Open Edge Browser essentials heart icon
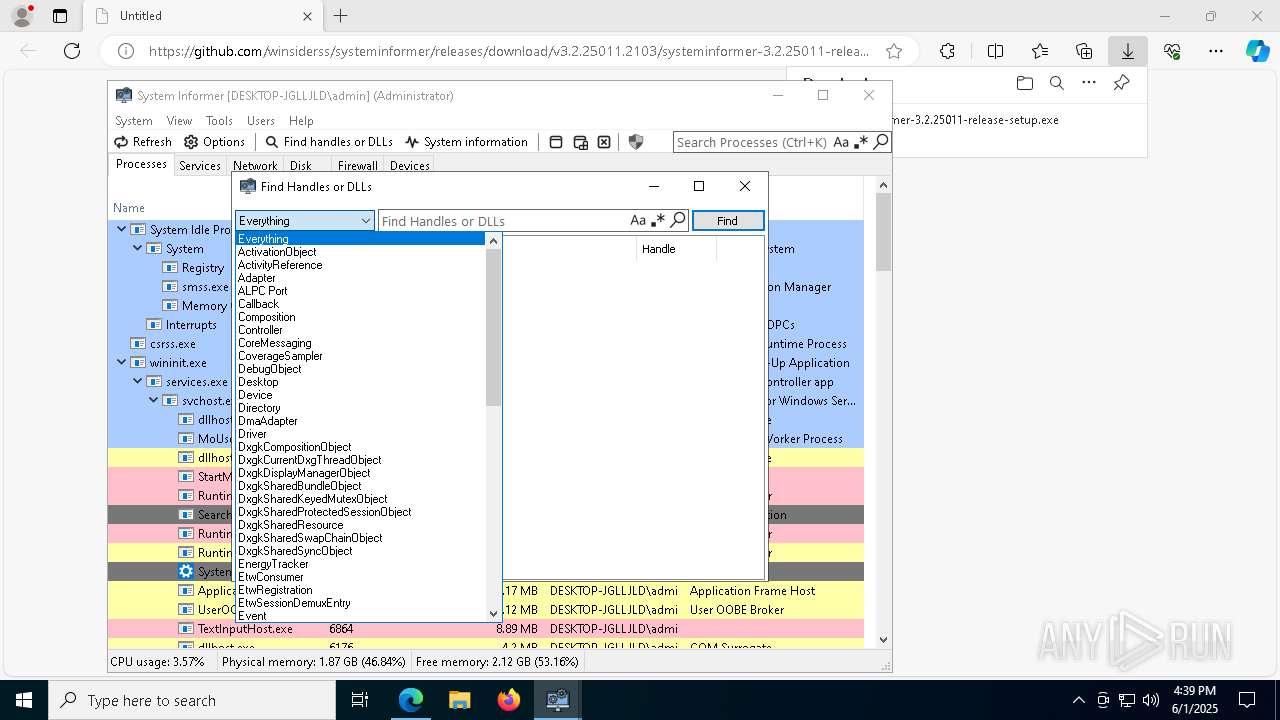The height and width of the screenshot is (720, 1280). pos(1172,51)
